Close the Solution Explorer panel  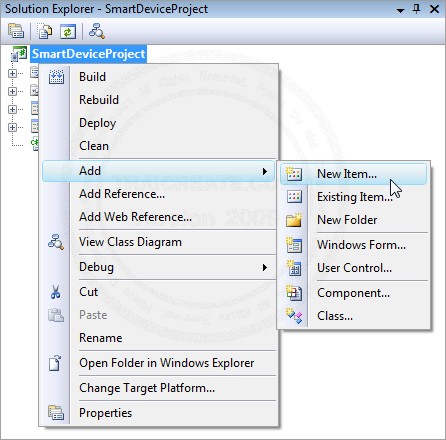click(434, 9)
